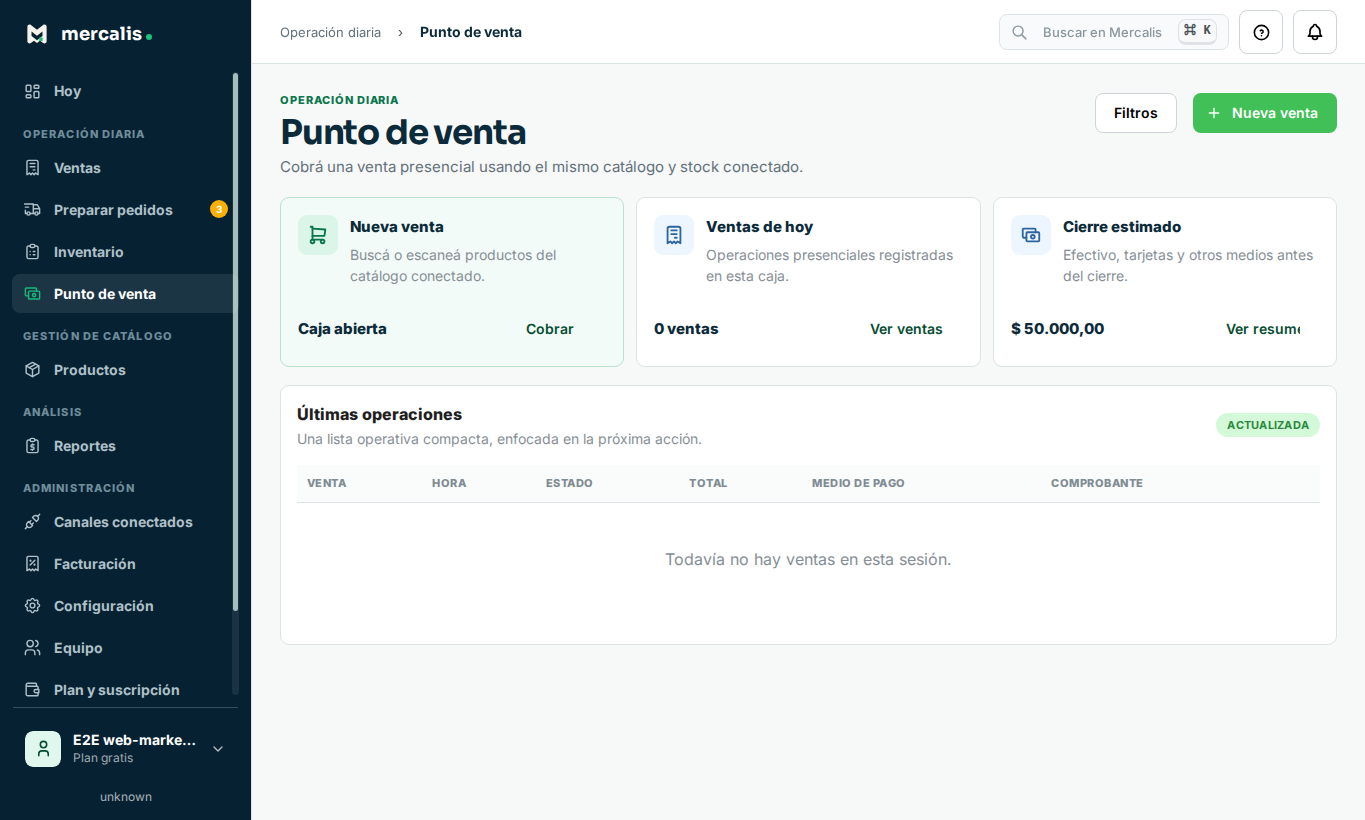Viewport: 1365px width, 820px height.
Task: Click the Preparar pedidos badge showing 3
Action: (x=219, y=209)
